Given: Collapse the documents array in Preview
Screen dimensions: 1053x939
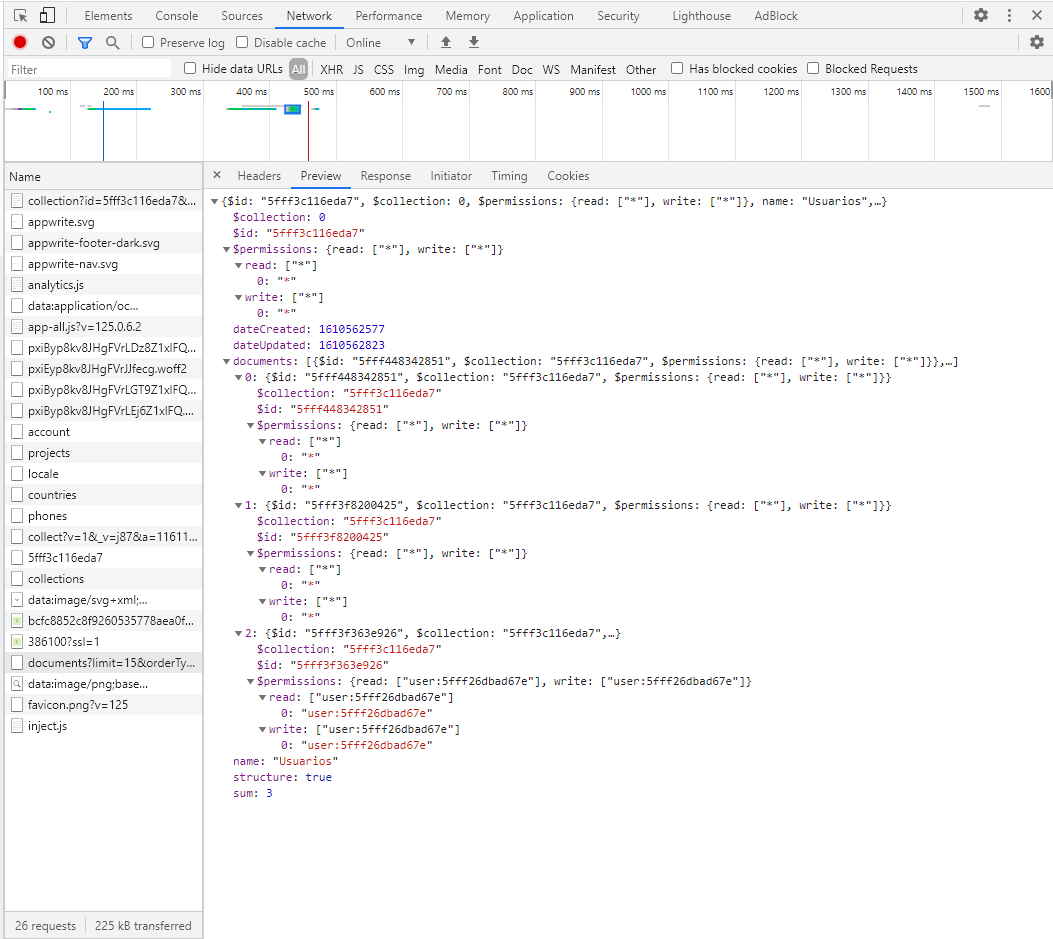Looking at the screenshot, I should (x=226, y=360).
